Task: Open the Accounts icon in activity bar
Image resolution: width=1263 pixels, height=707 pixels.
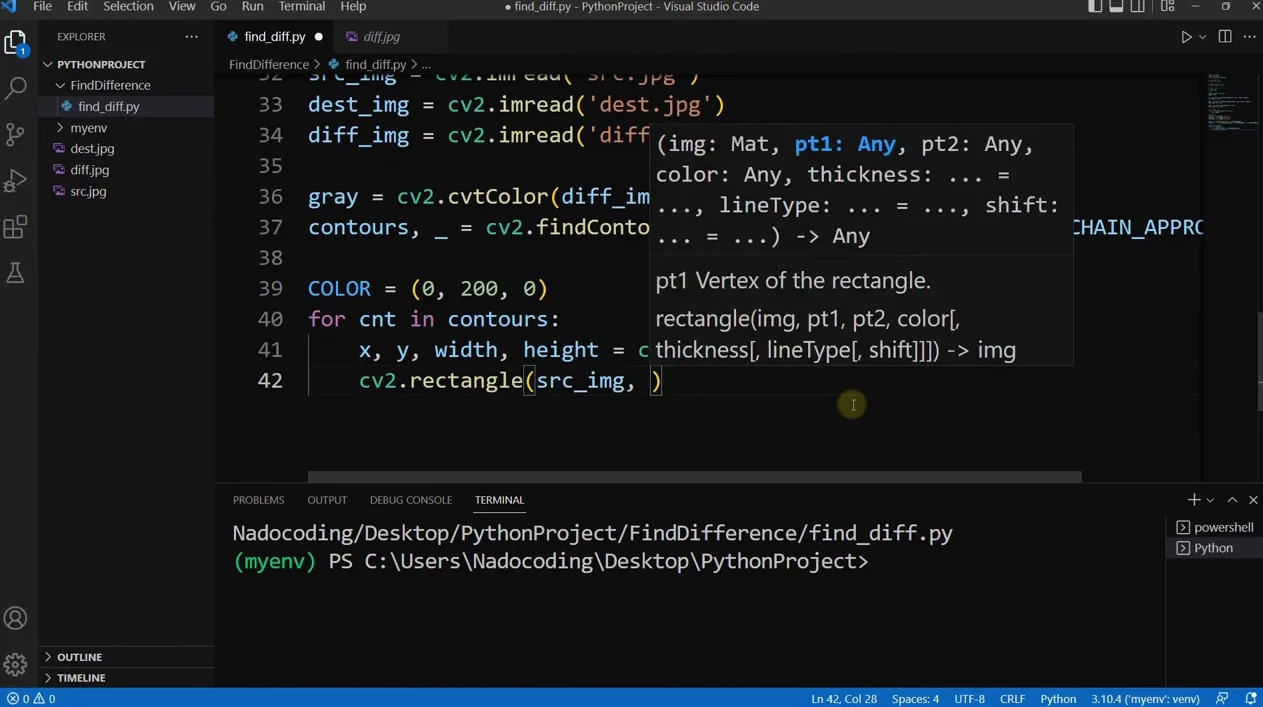Action: tap(16, 619)
